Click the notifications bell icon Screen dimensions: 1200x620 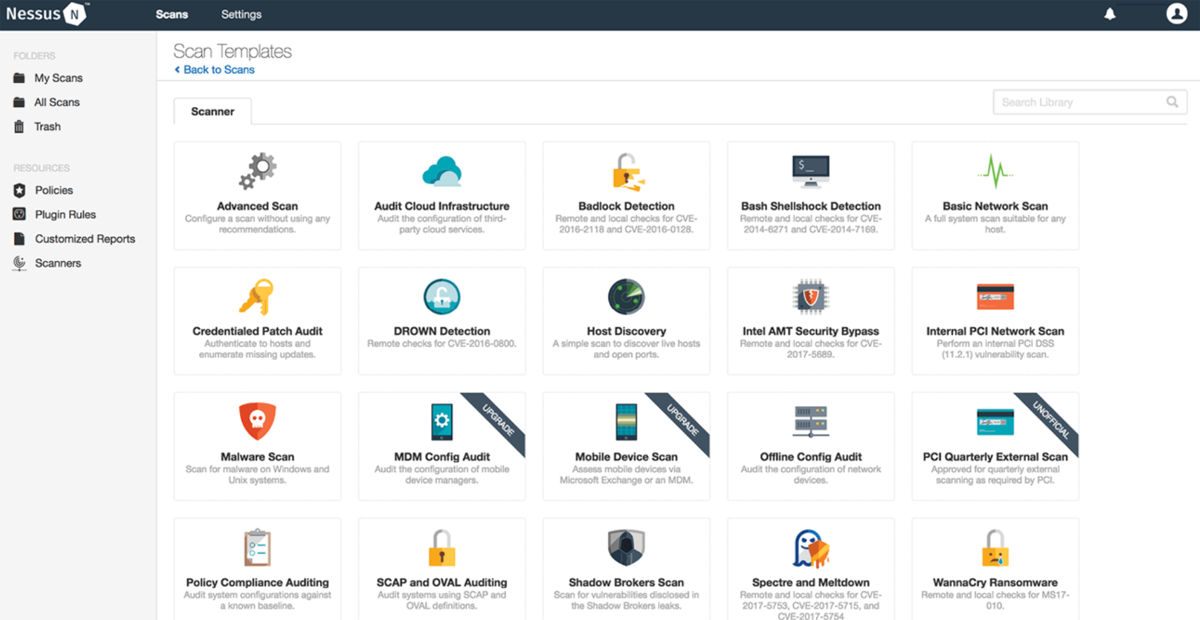pyautogui.click(x=1110, y=14)
